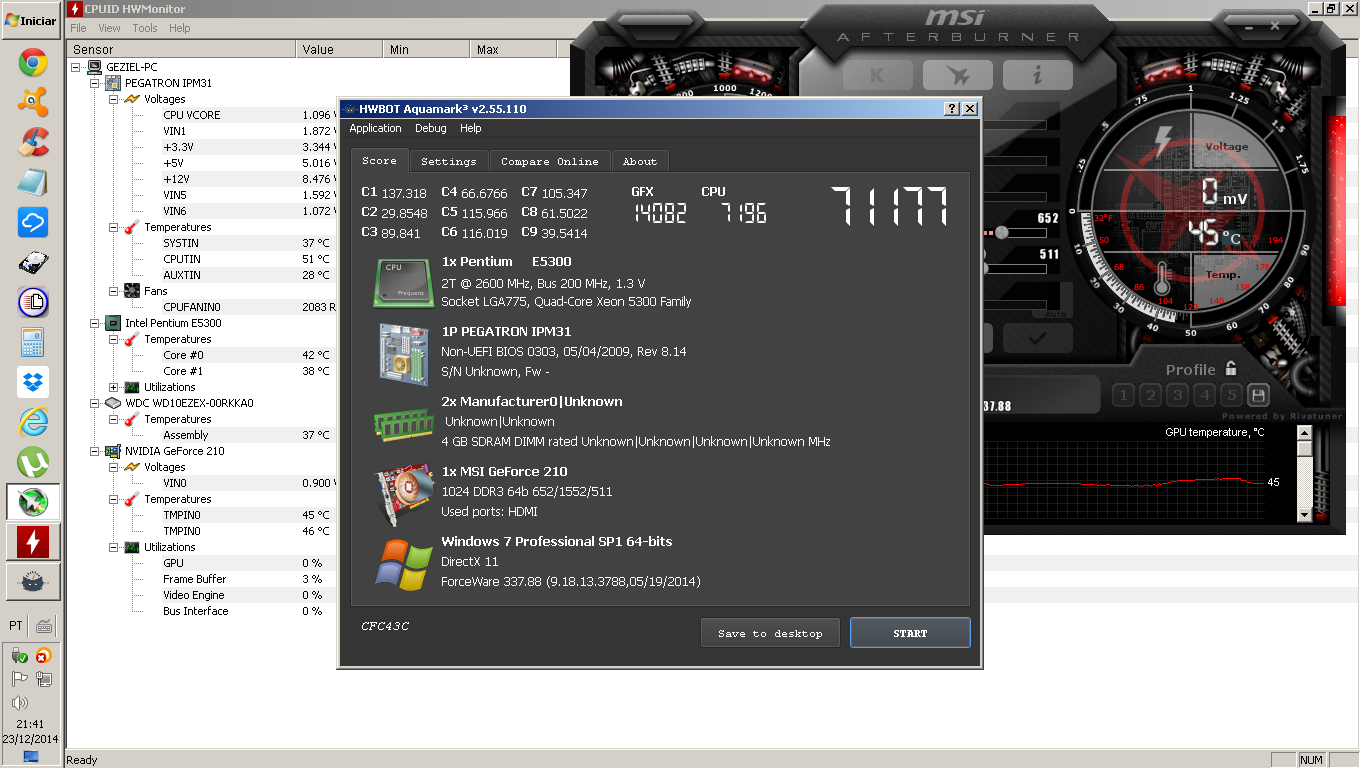Select Afterburner profile slot 5
Image resolution: width=1360 pixels, height=768 pixels.
pos(1231,396)
